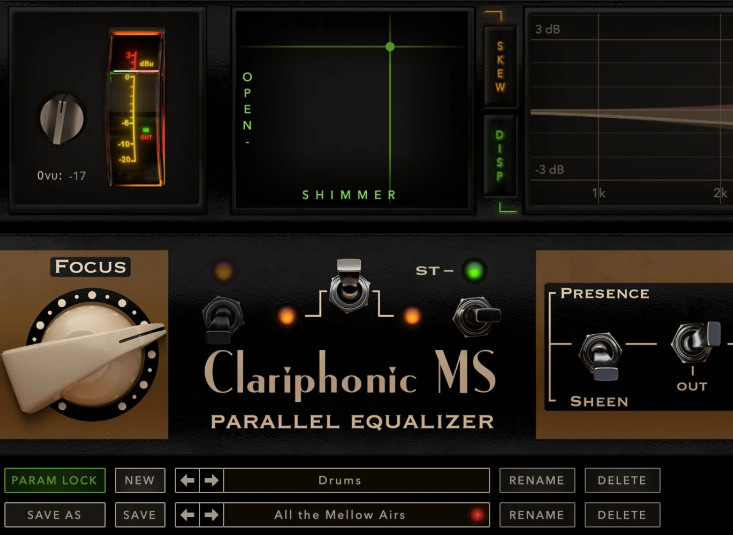Click the green XY pad handle dot

(x=390, y=47)
